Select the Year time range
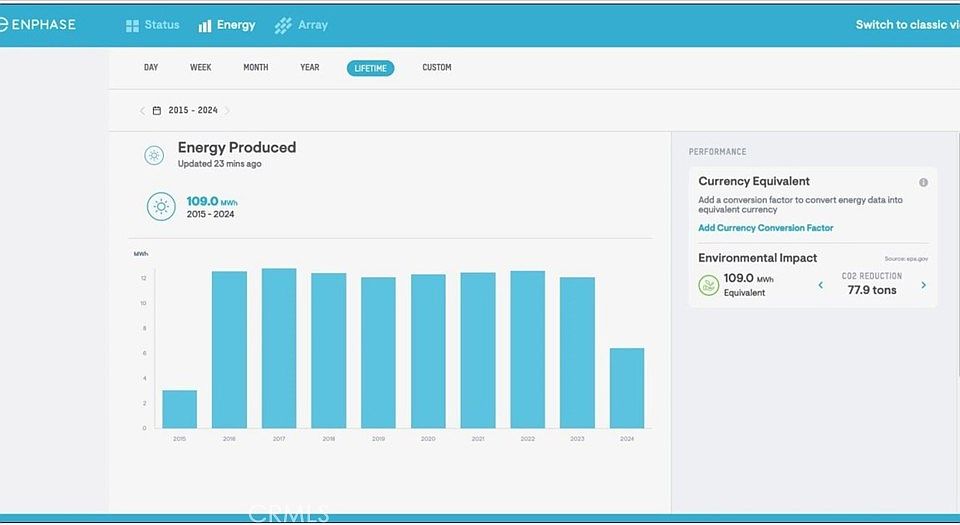Image resolution: width=960 pixels, height=525 pixels. pyautogui.click(x=310, y=68)
